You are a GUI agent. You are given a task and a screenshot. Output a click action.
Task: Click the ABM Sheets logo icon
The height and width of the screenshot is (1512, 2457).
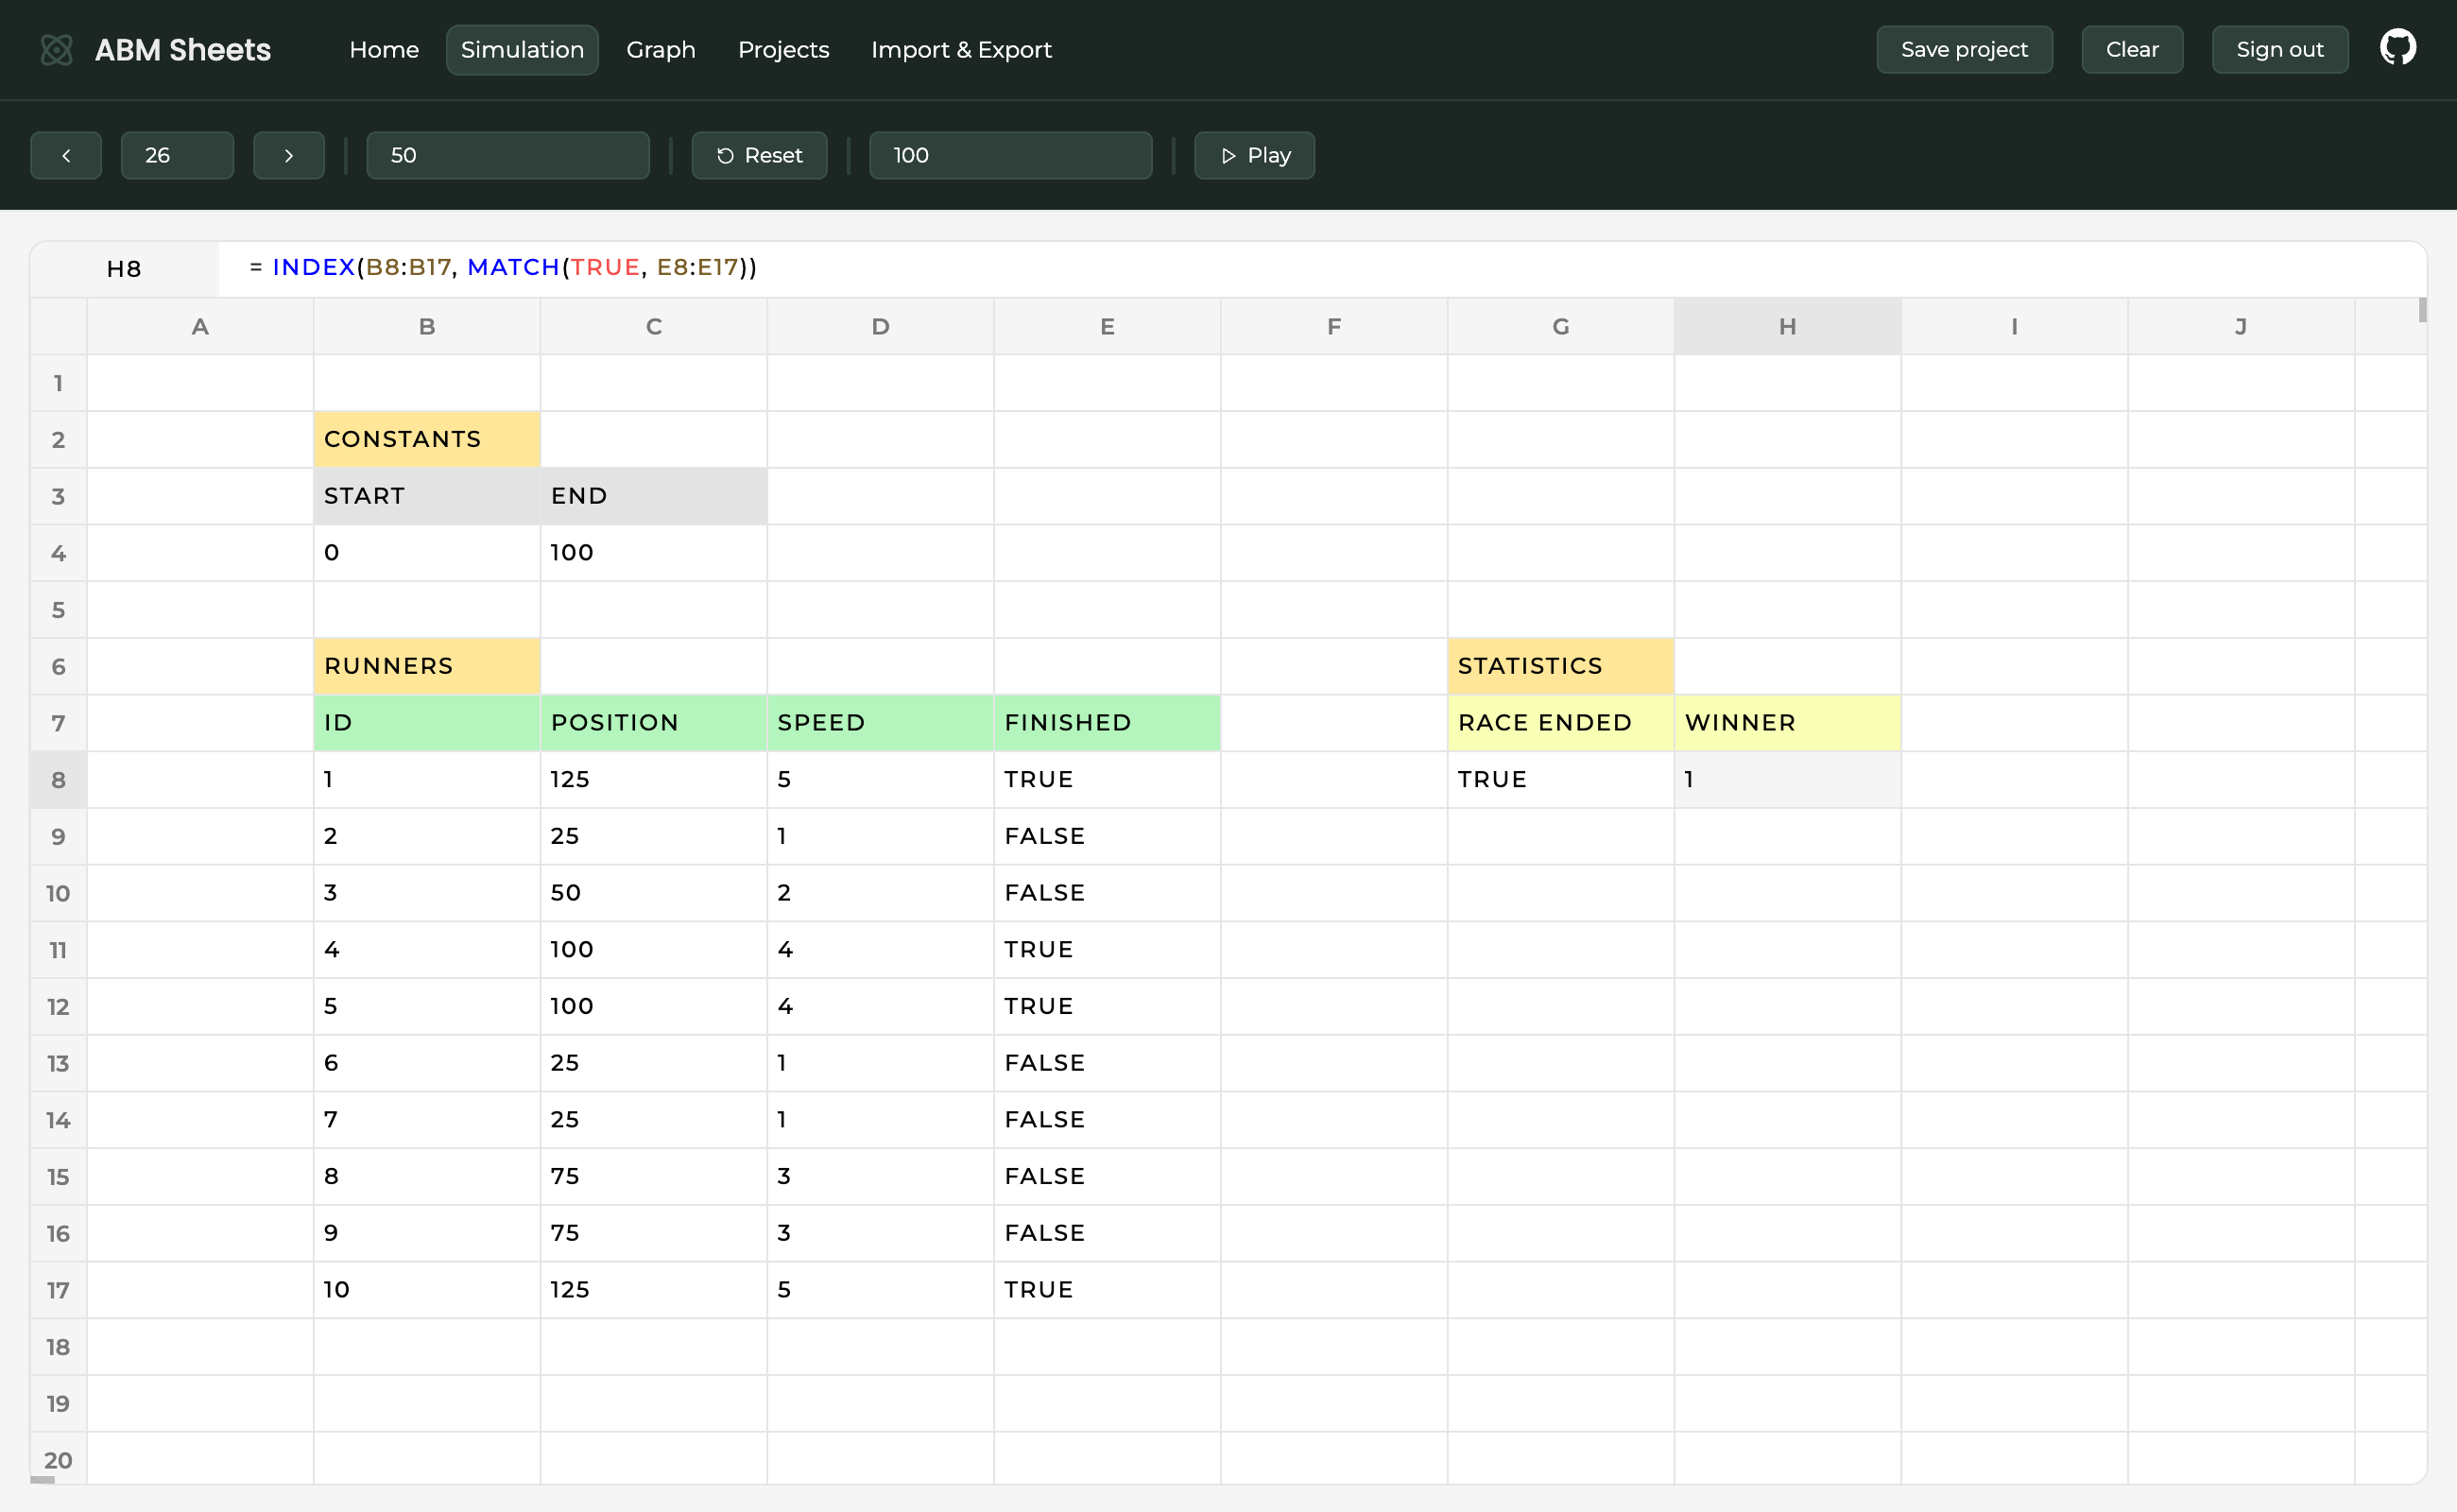(x=56, y=50)
